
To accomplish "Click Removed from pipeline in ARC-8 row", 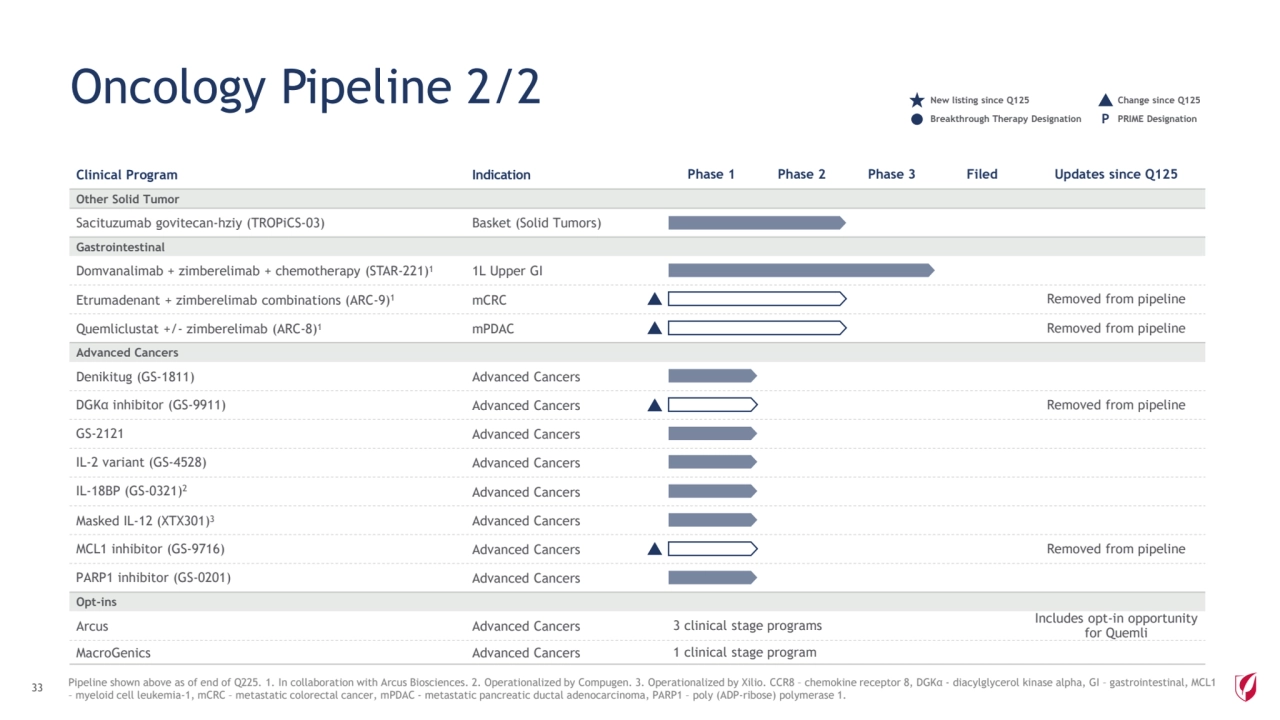I will point(1116,328).
